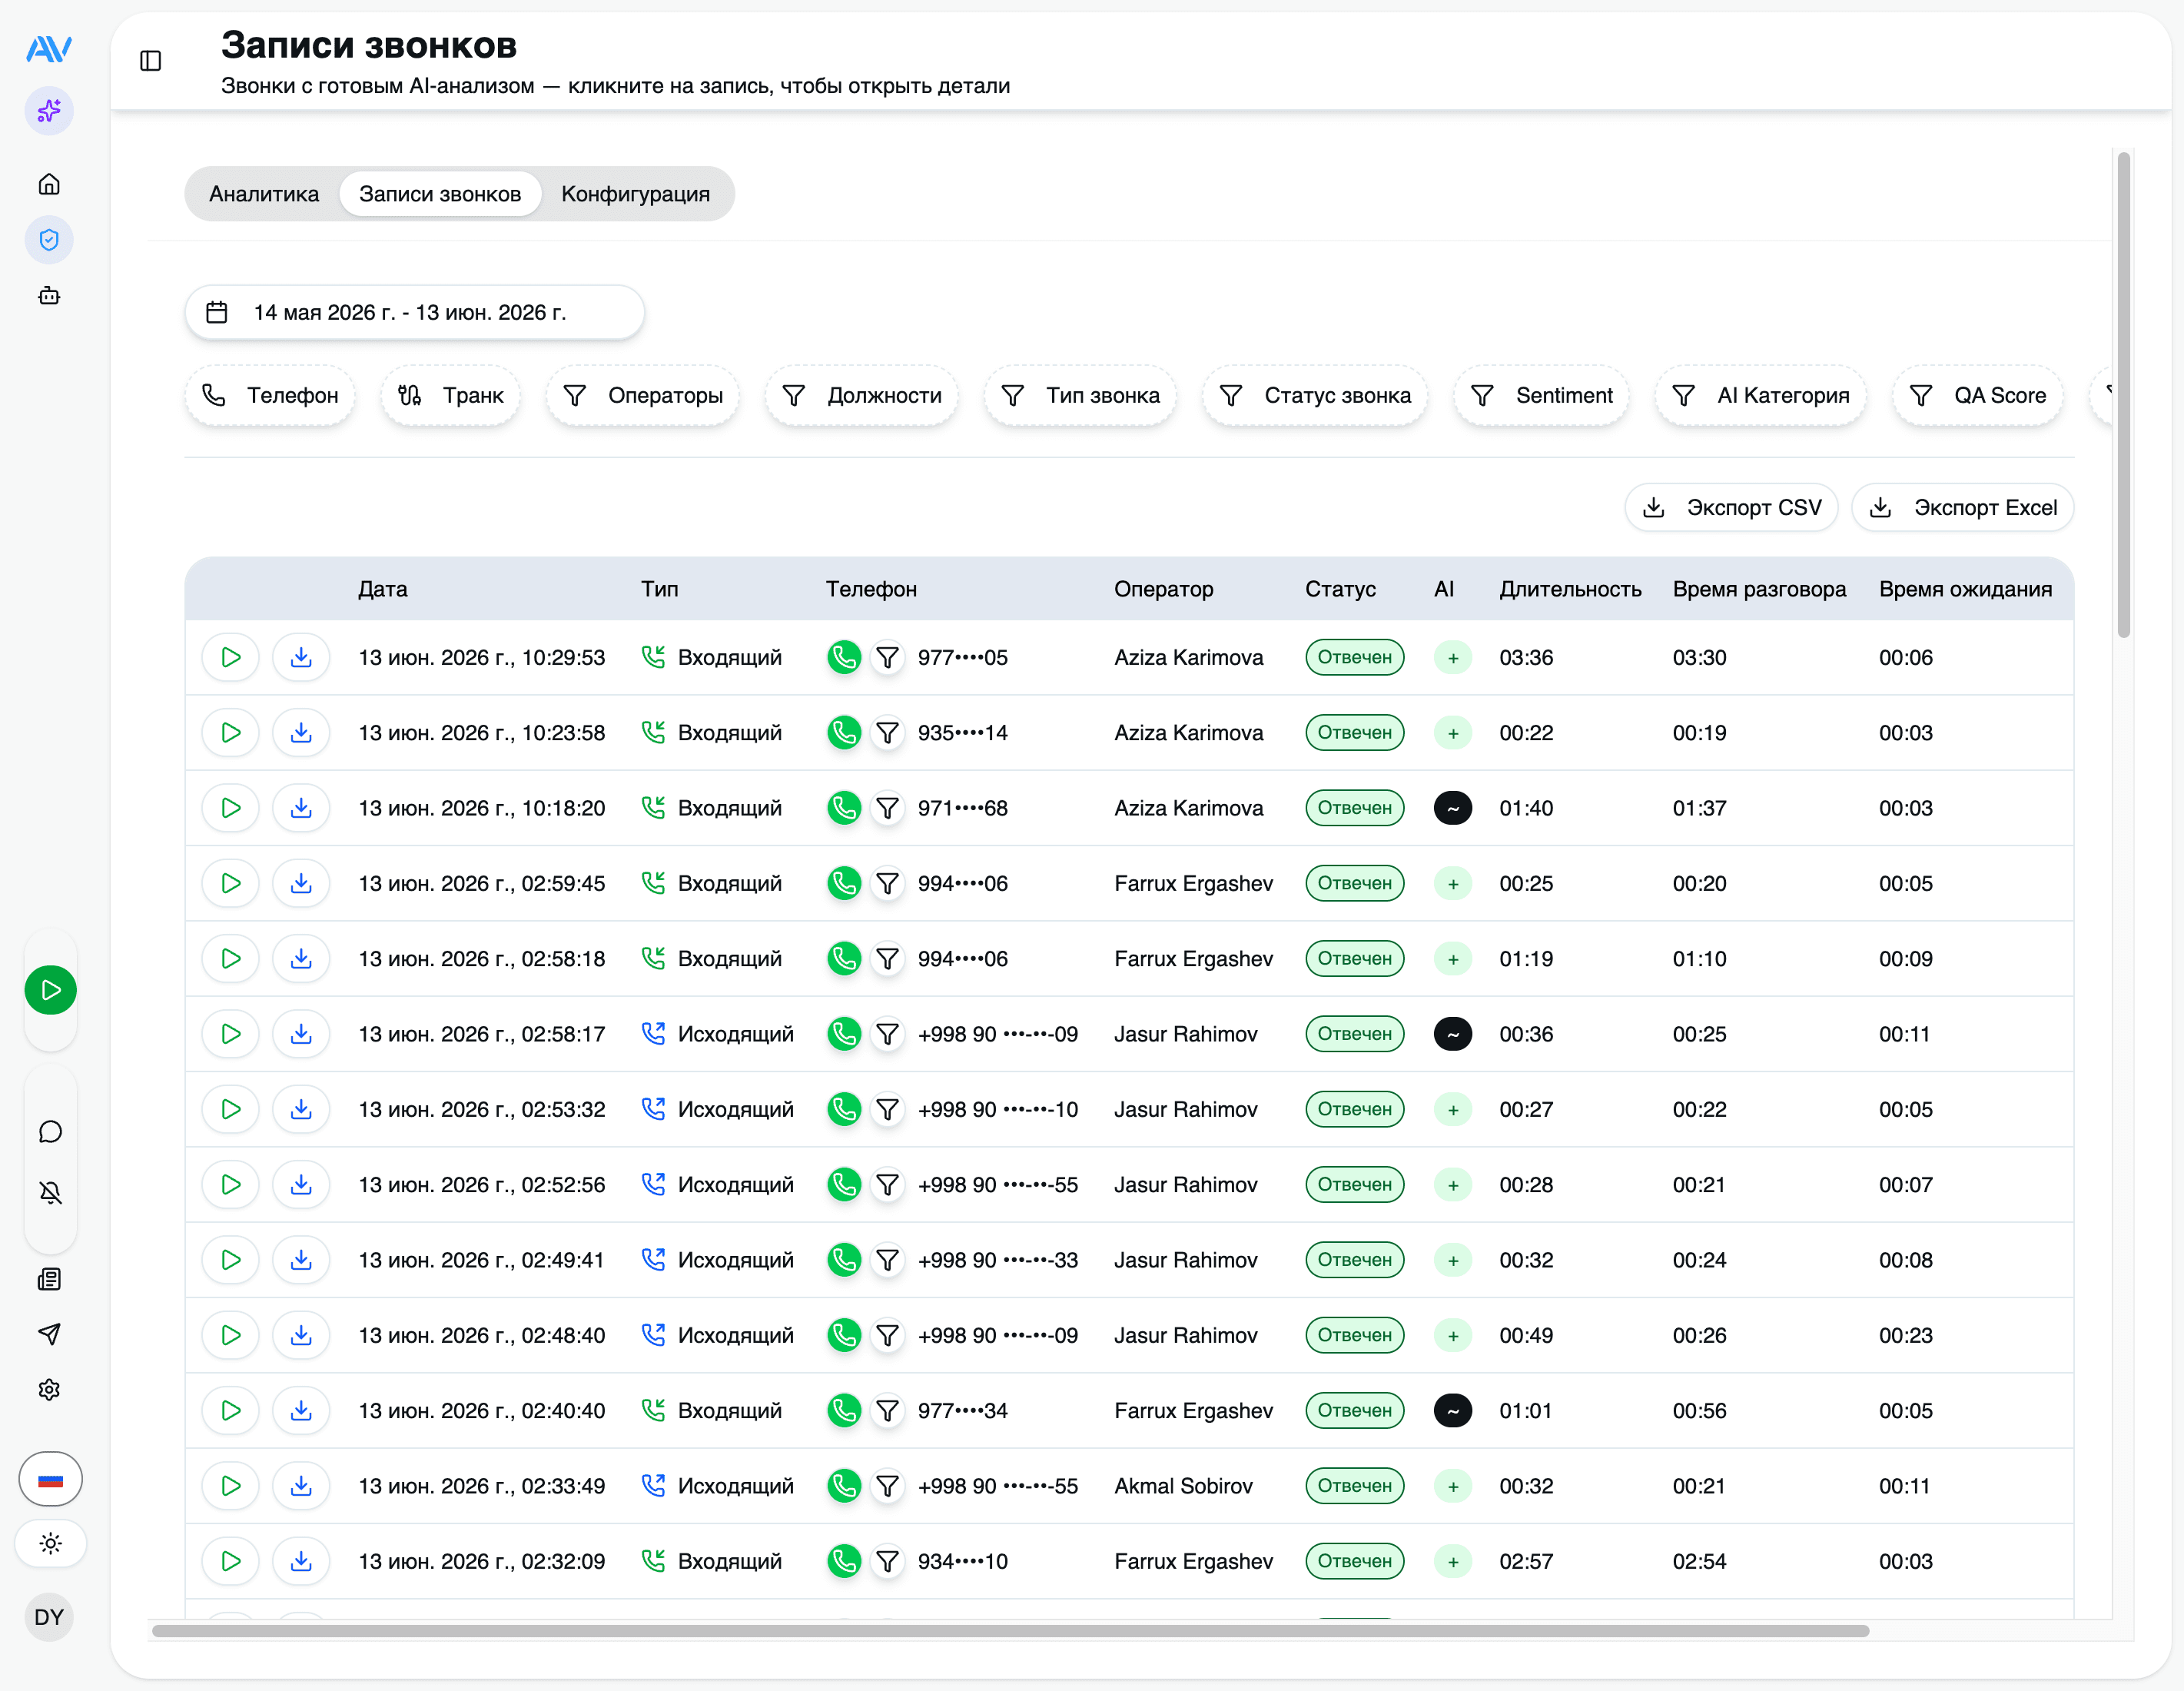
Task: Click the Время ожидания column header
Action: [1965, 590]
